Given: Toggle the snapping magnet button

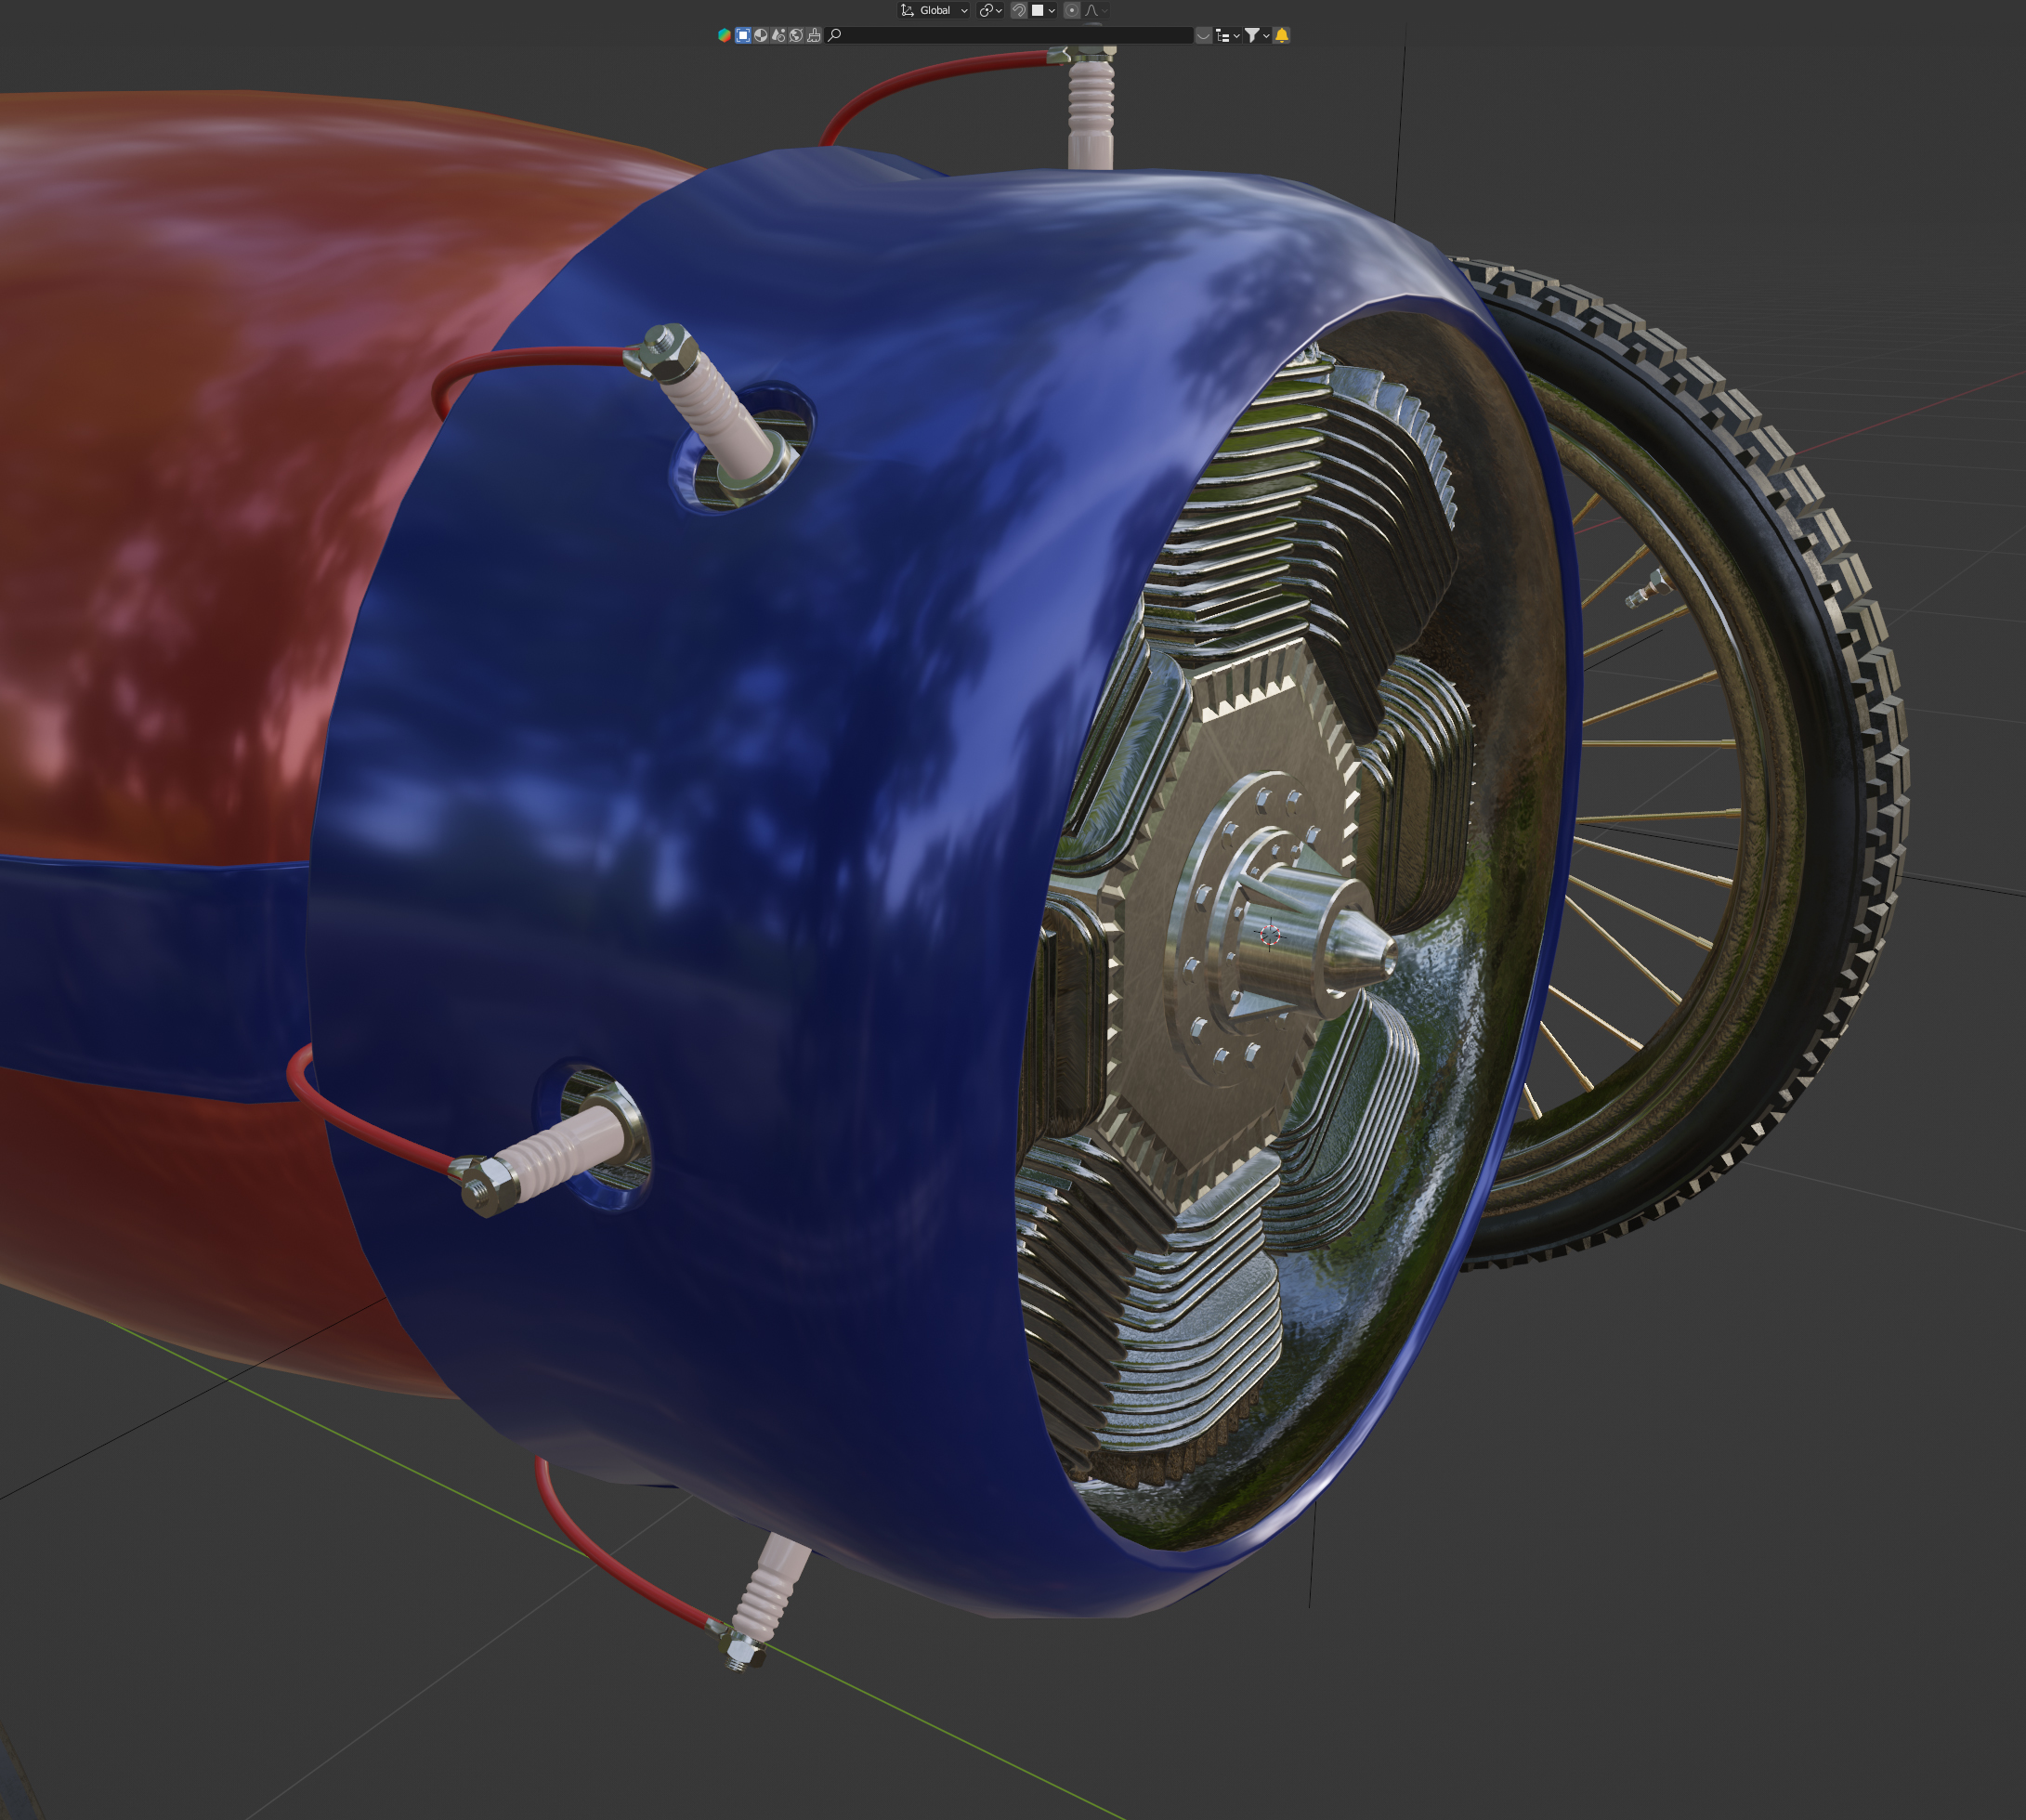Looking at the screenshot, I should (1018, 10).
